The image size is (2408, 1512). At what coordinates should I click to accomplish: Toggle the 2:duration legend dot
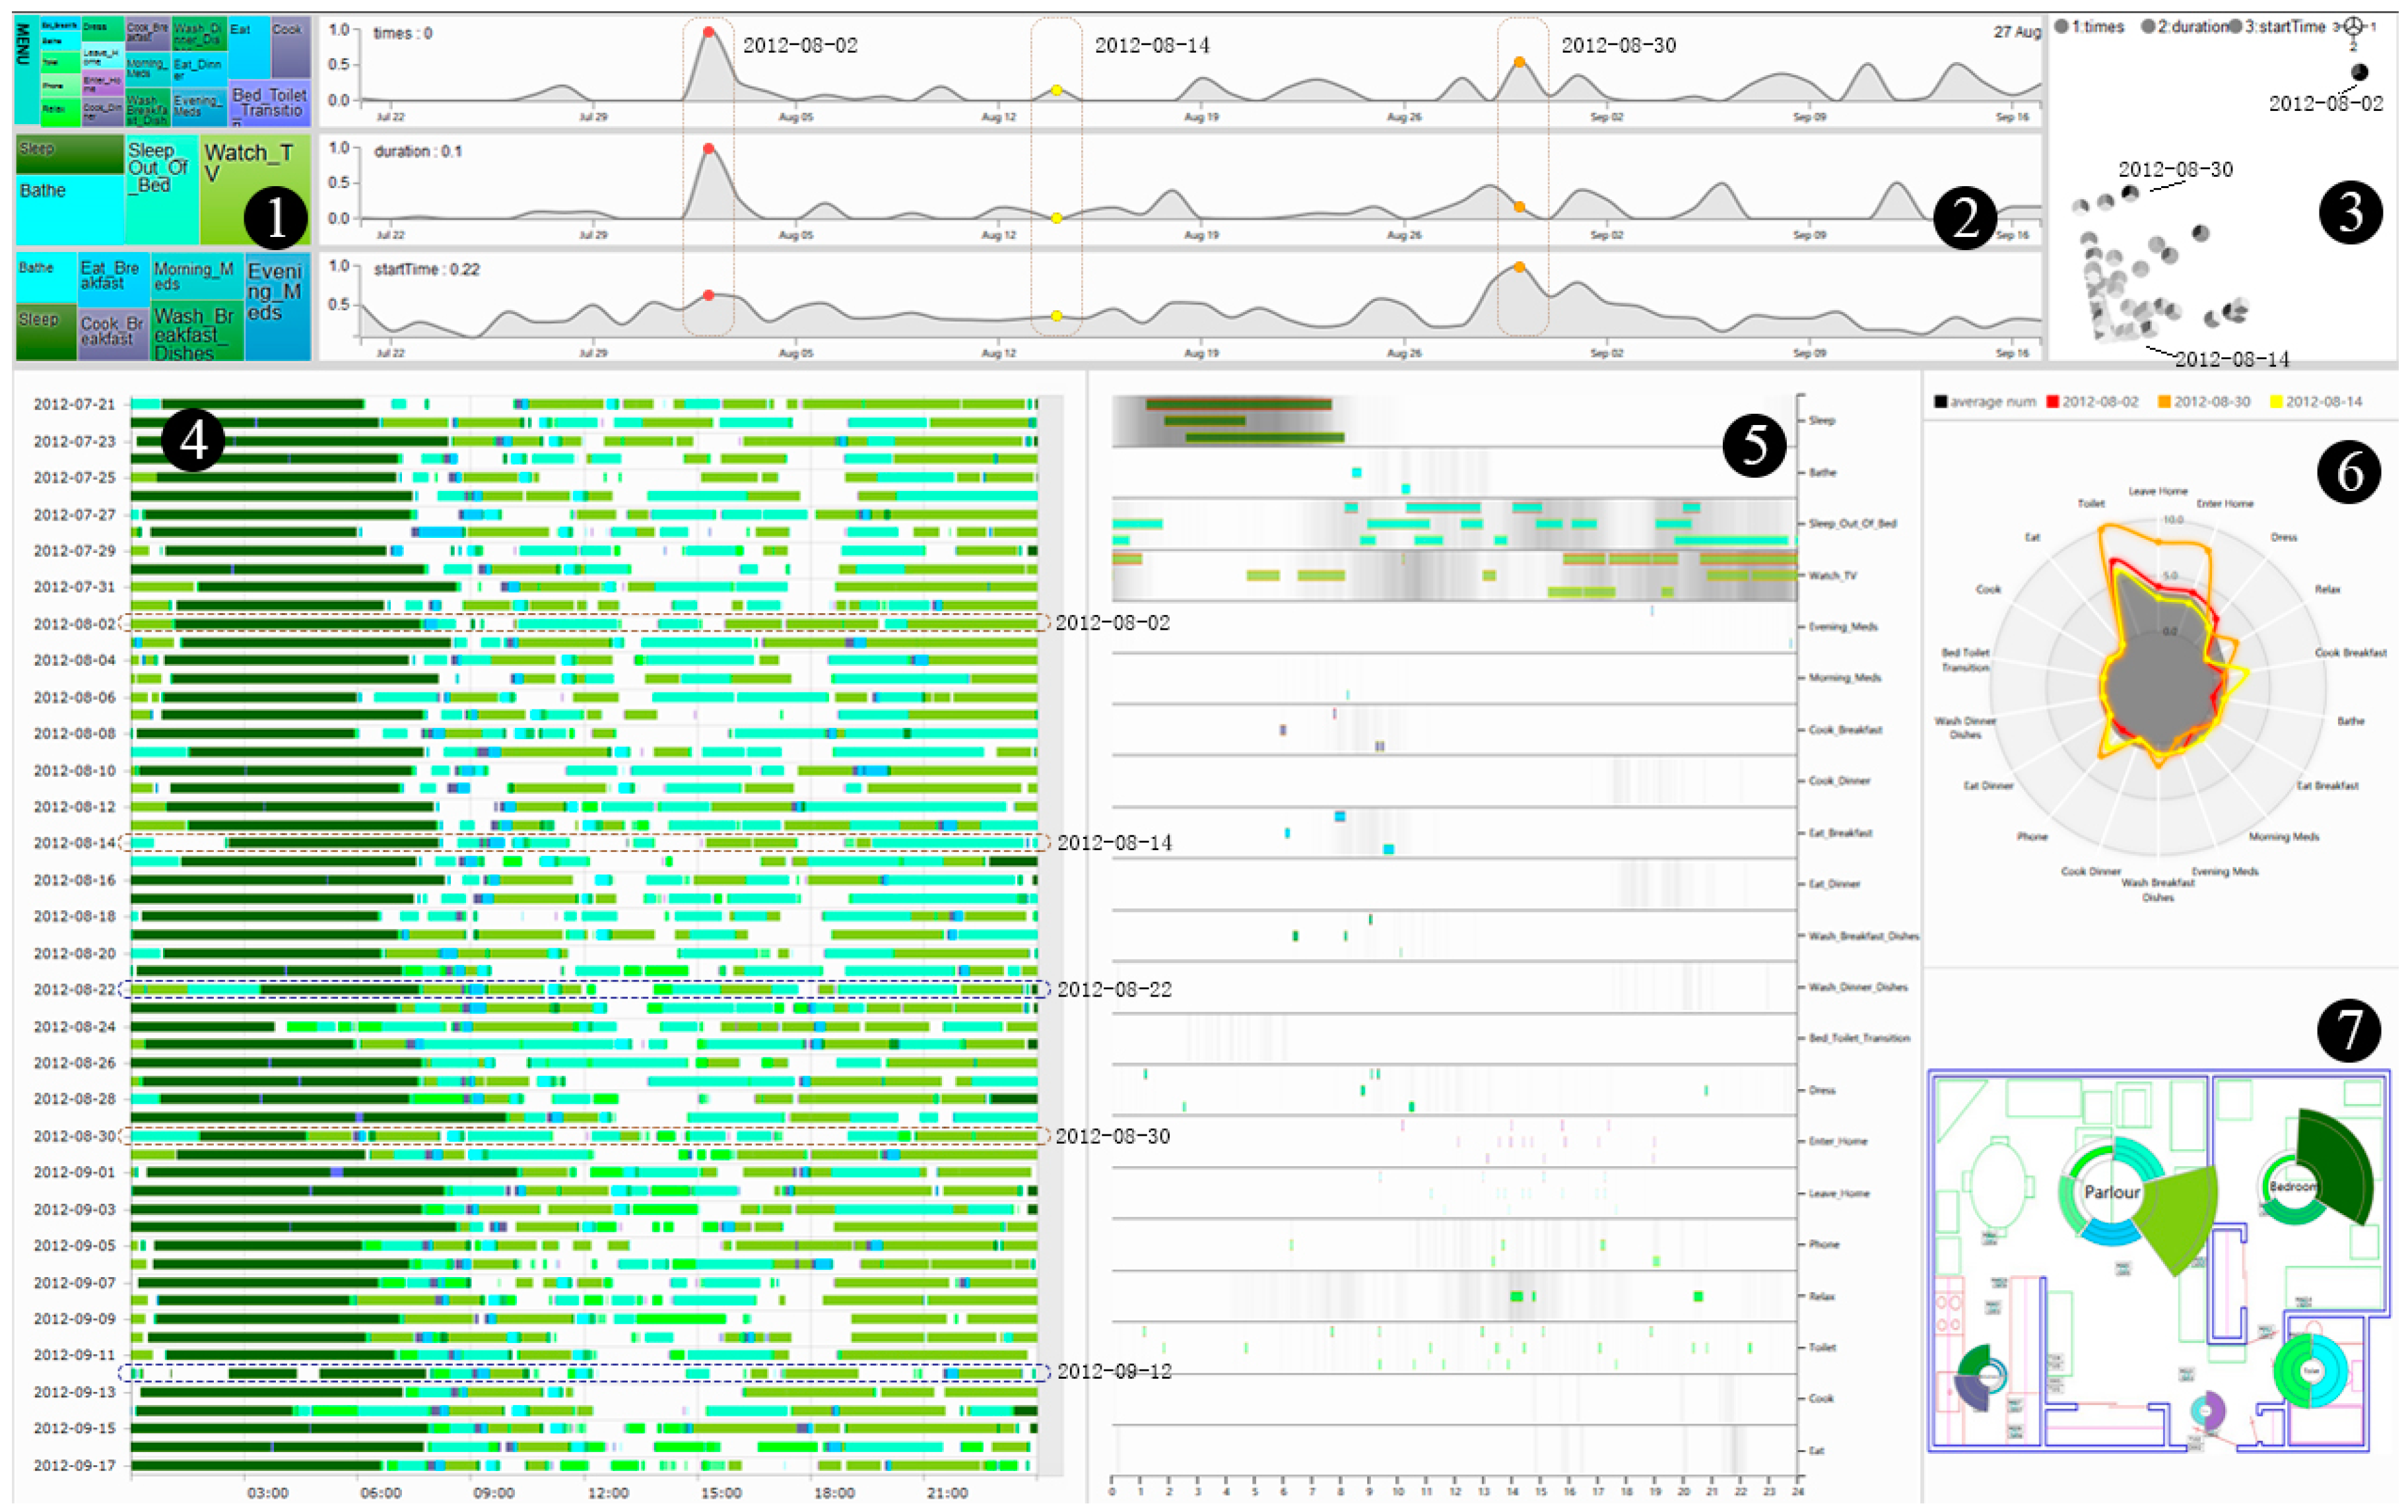coord(2148,27)
